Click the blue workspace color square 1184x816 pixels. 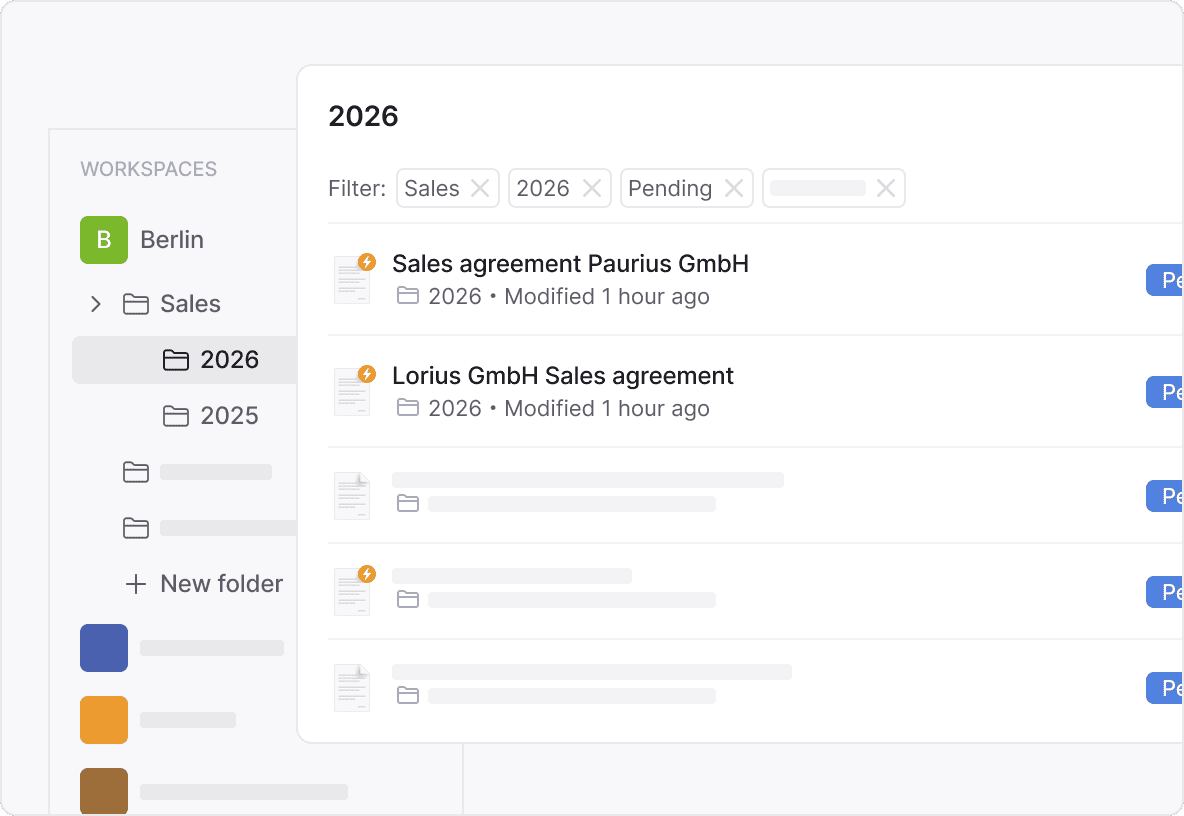click(x=104, y=648)
